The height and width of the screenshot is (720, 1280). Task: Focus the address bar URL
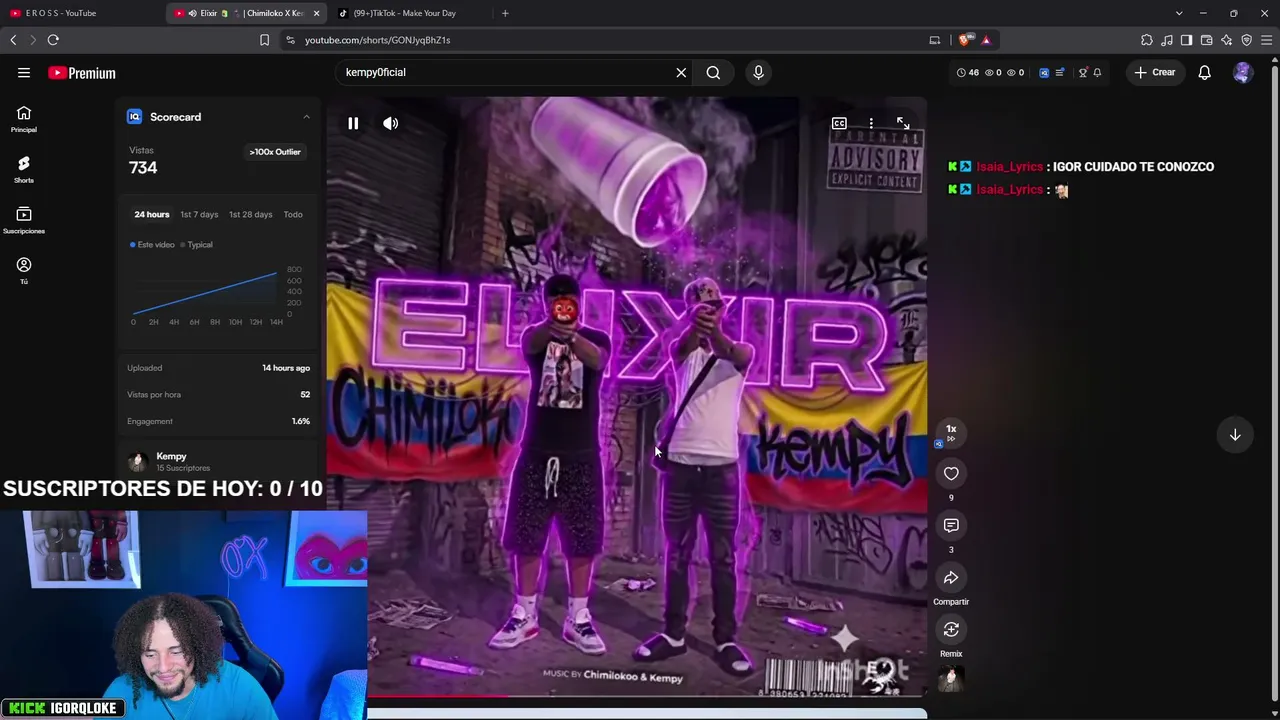coord(378,40)
